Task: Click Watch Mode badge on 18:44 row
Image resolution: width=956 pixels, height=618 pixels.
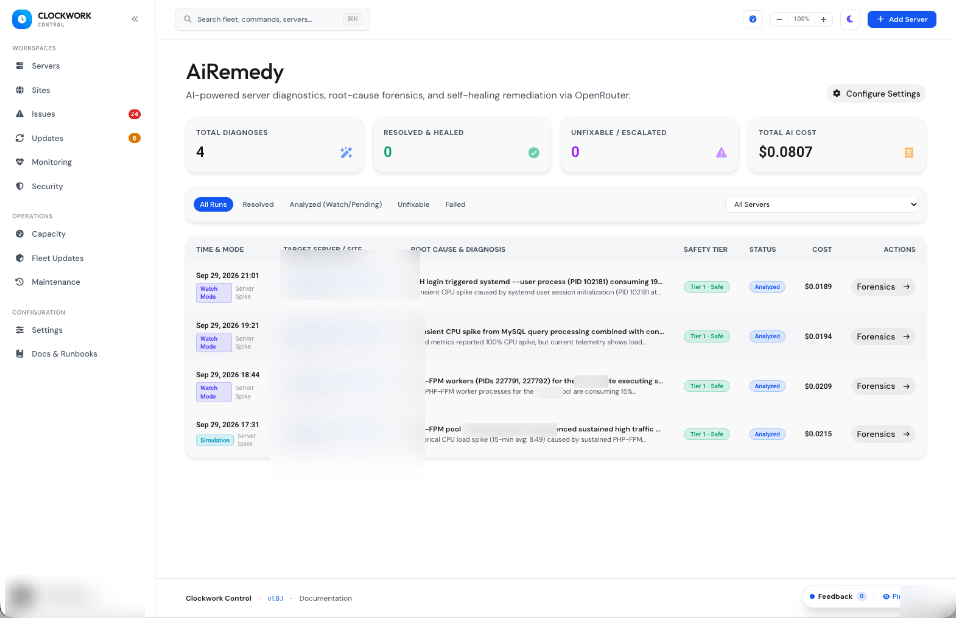Action: 213,392
